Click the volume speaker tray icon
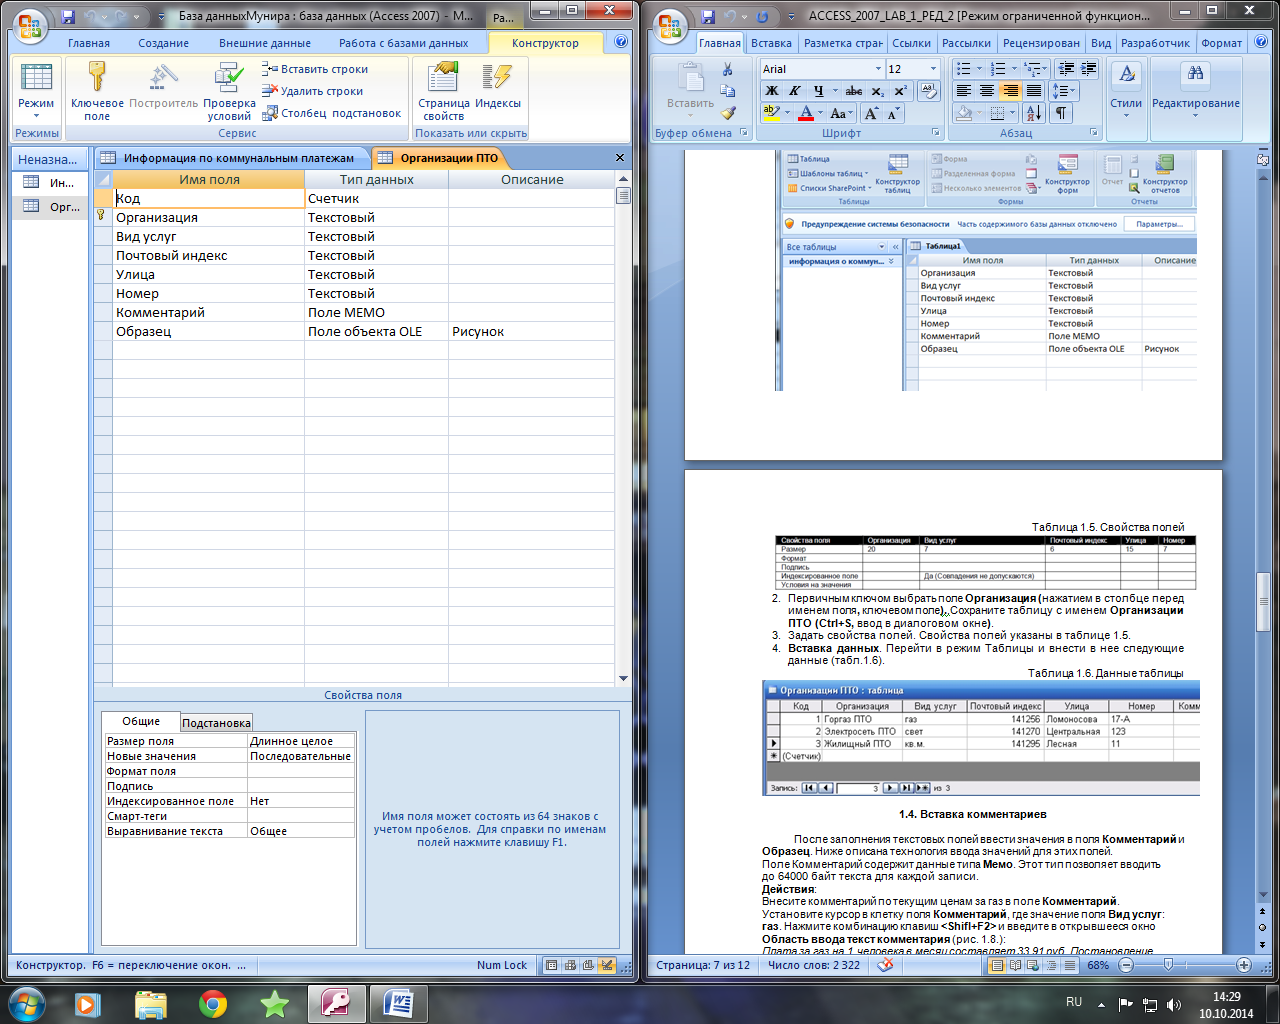 (1174, 1004)
